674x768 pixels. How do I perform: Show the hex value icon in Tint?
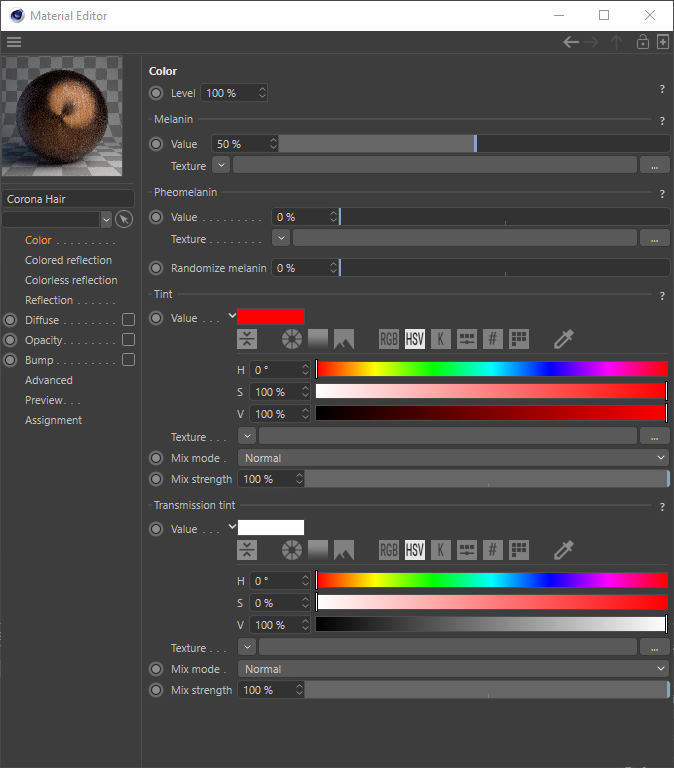coord(493,339)
